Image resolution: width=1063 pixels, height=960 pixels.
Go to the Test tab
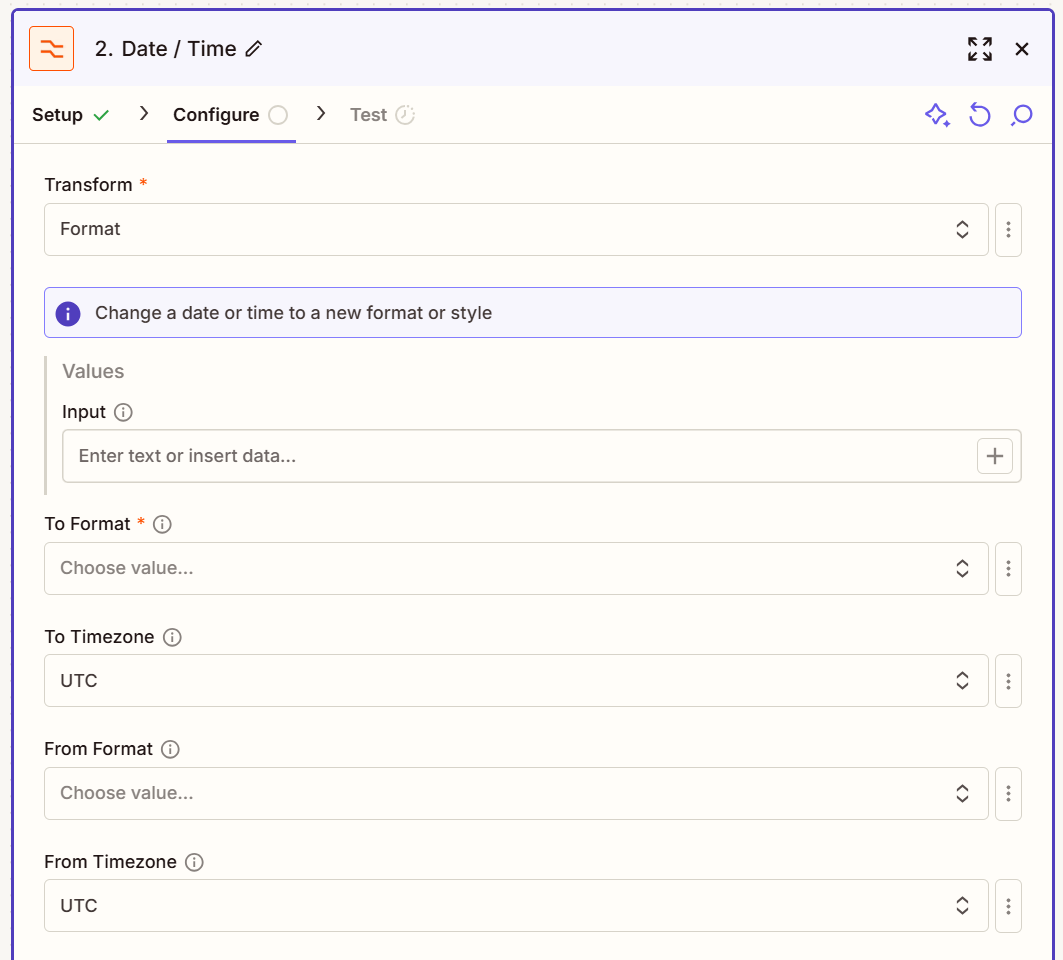click(x=382, y=115)
